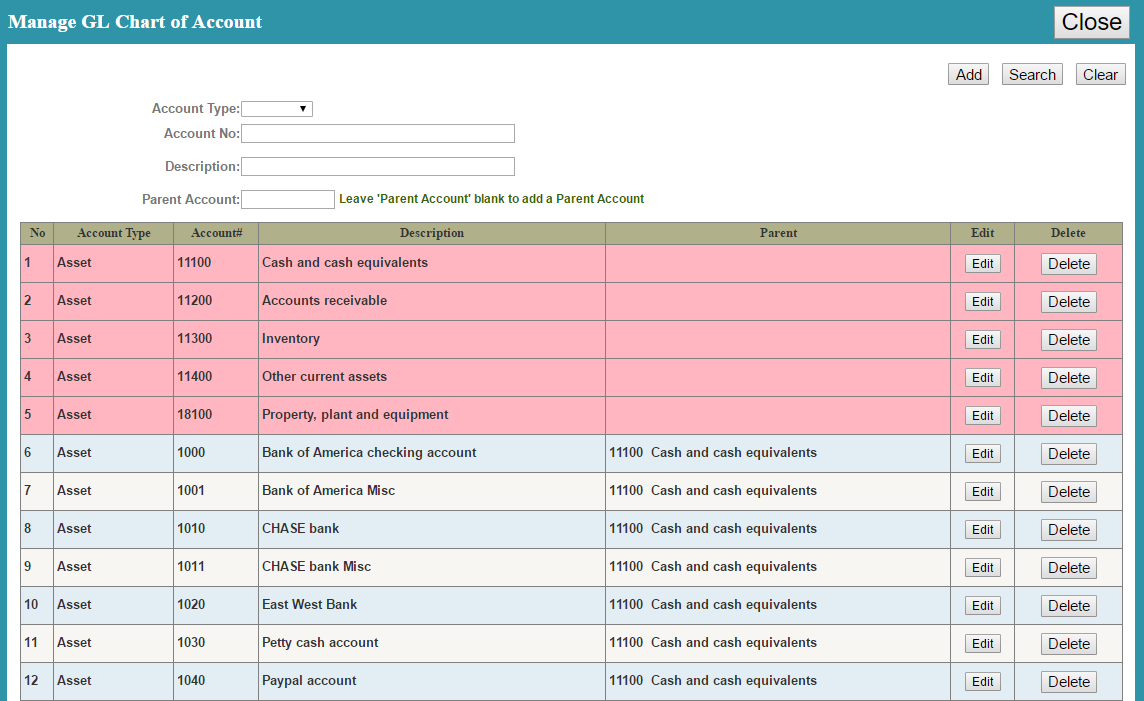Delete the CHASE bank account 1010
The width and height of the screenshot is (1144, 701).
pos(1068,530)
